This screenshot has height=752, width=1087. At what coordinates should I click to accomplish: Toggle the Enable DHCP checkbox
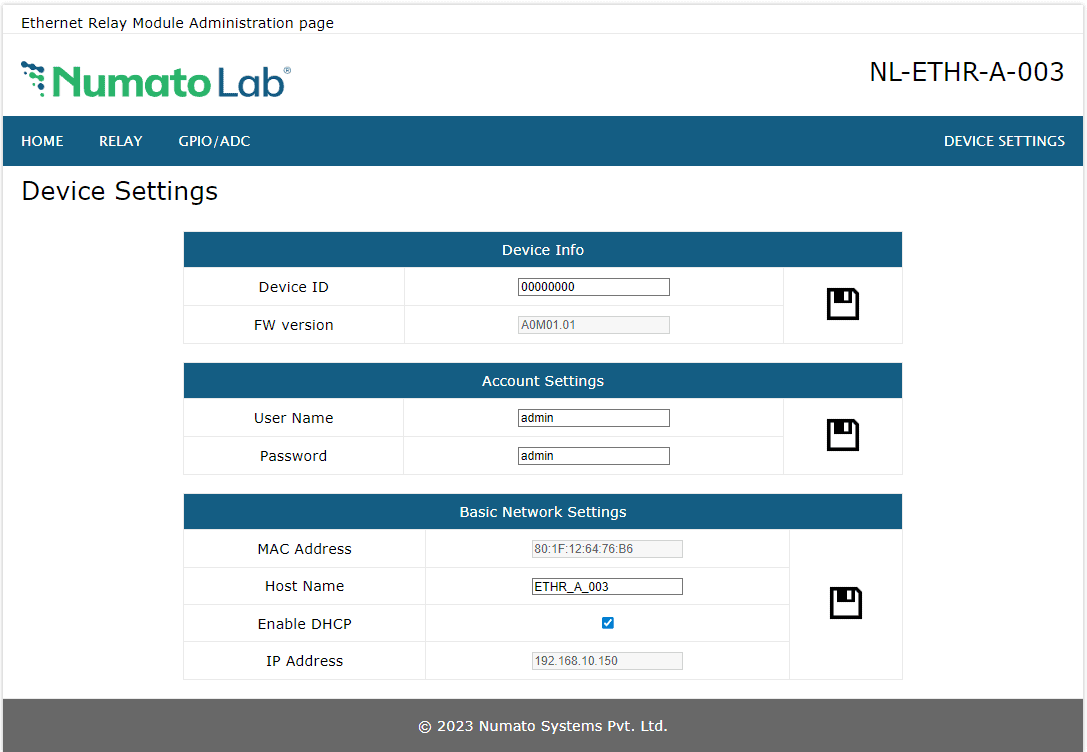[x=608, y=623]
